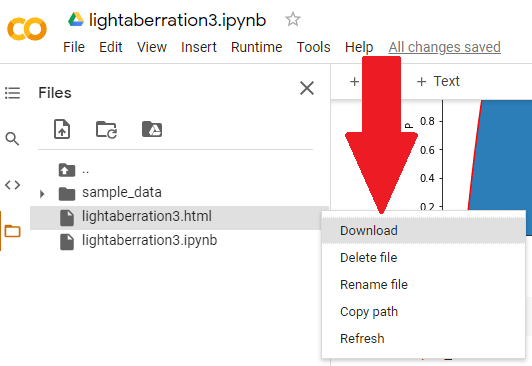
Task: Select the sample_data folder
Action: pos(121,192)
